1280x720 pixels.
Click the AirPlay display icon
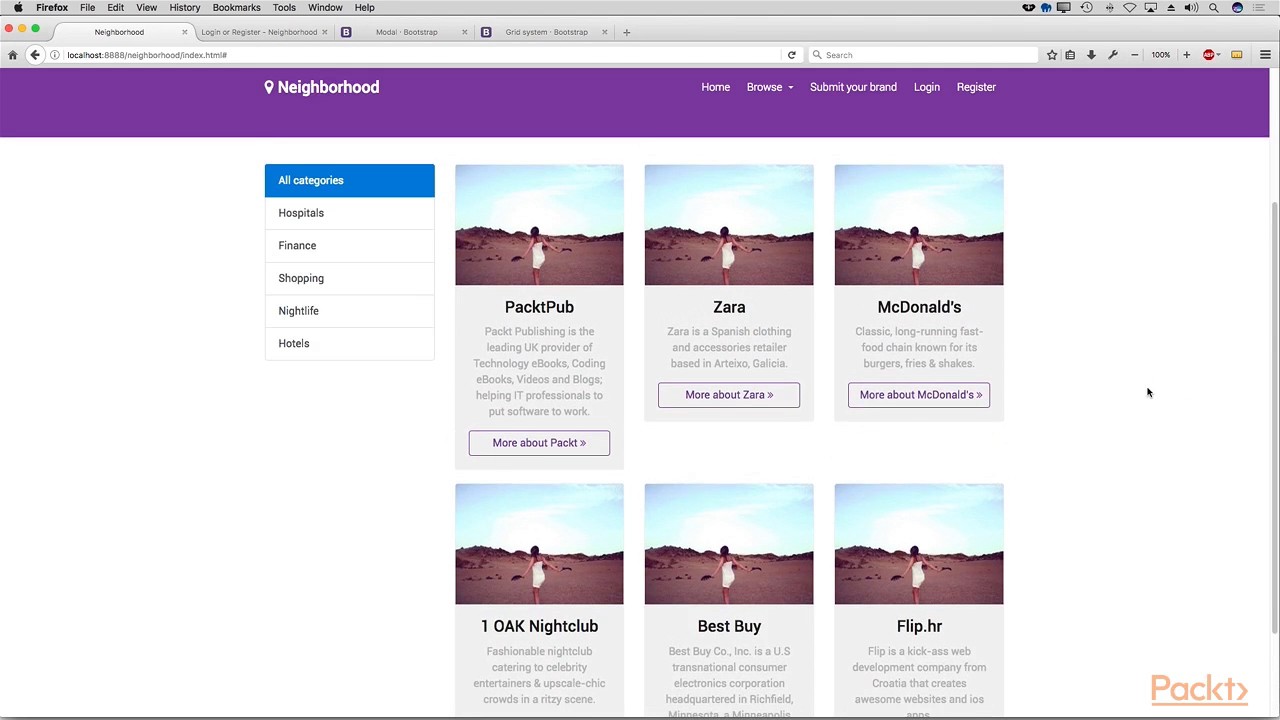tap(1151, 7)
